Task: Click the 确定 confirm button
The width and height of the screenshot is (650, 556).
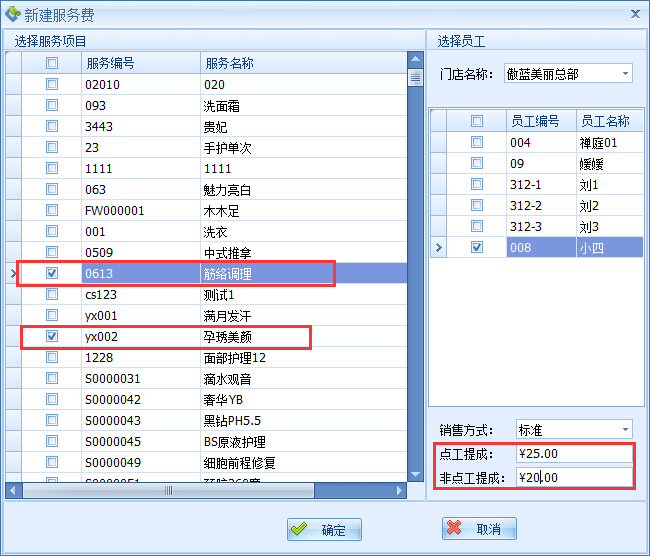Action: [x=323, y=530]
